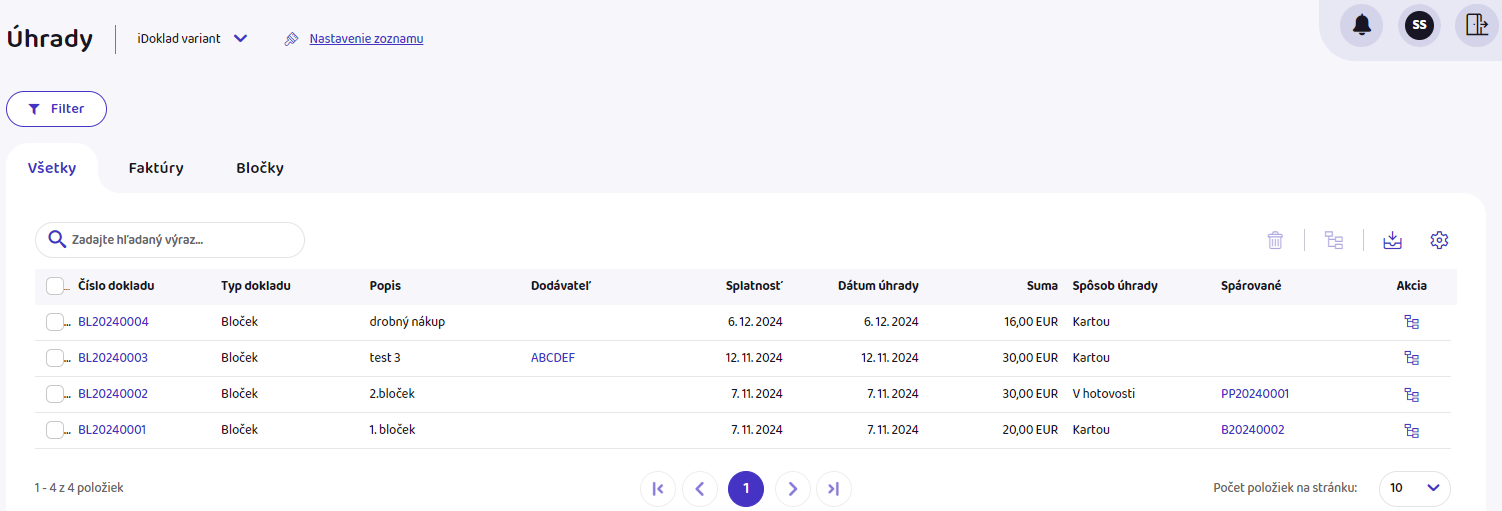Open the notifications bell
This screenshot has height=511, width=1502.
(1361, 25)
